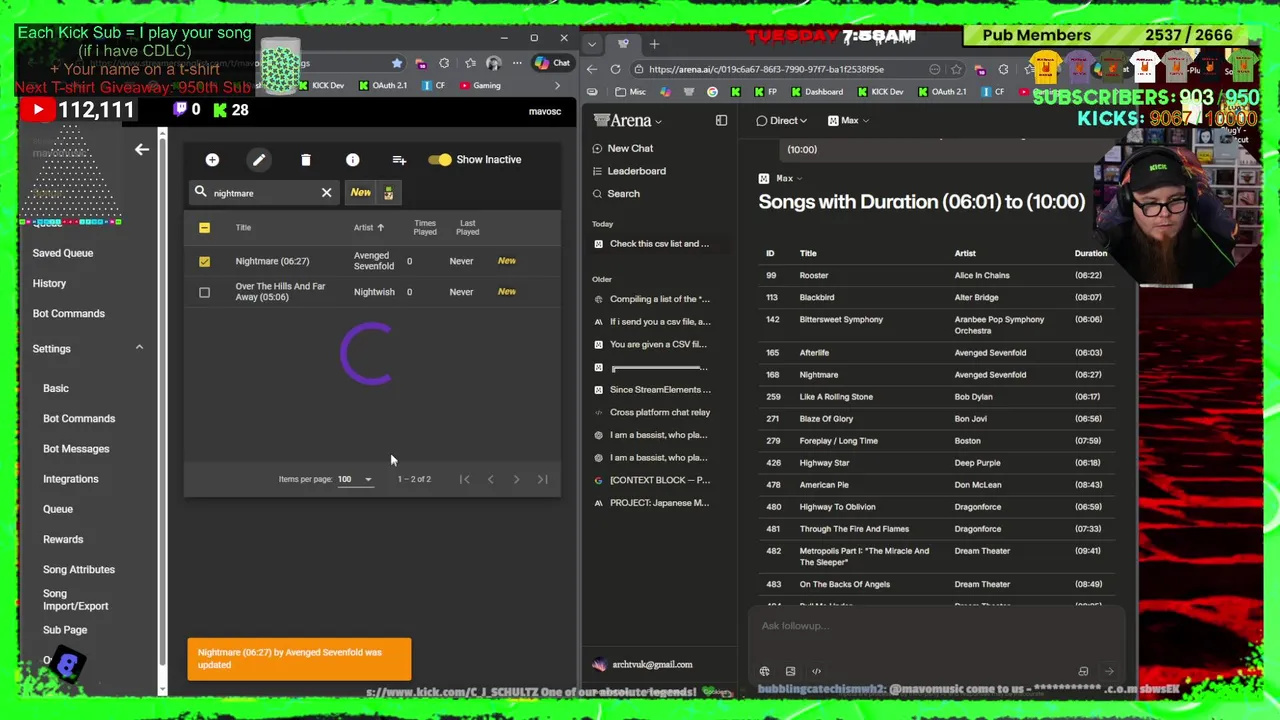Click the select-all checkbox in table header
Screen dimensions: 1280x720
204,228
